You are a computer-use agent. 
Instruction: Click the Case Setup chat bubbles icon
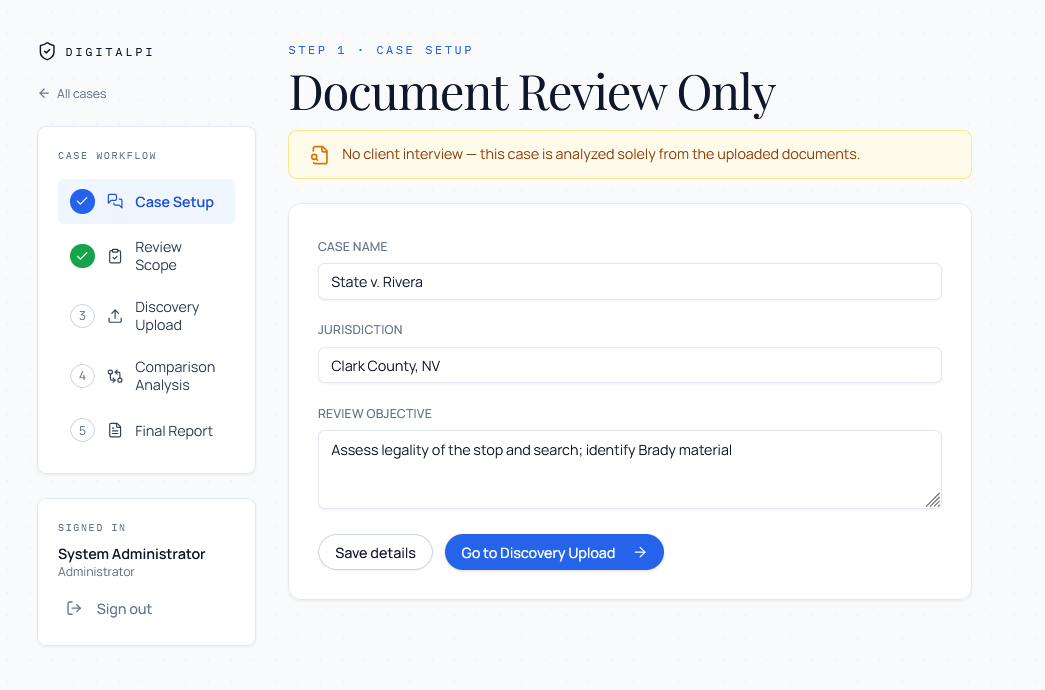[115, 201]
